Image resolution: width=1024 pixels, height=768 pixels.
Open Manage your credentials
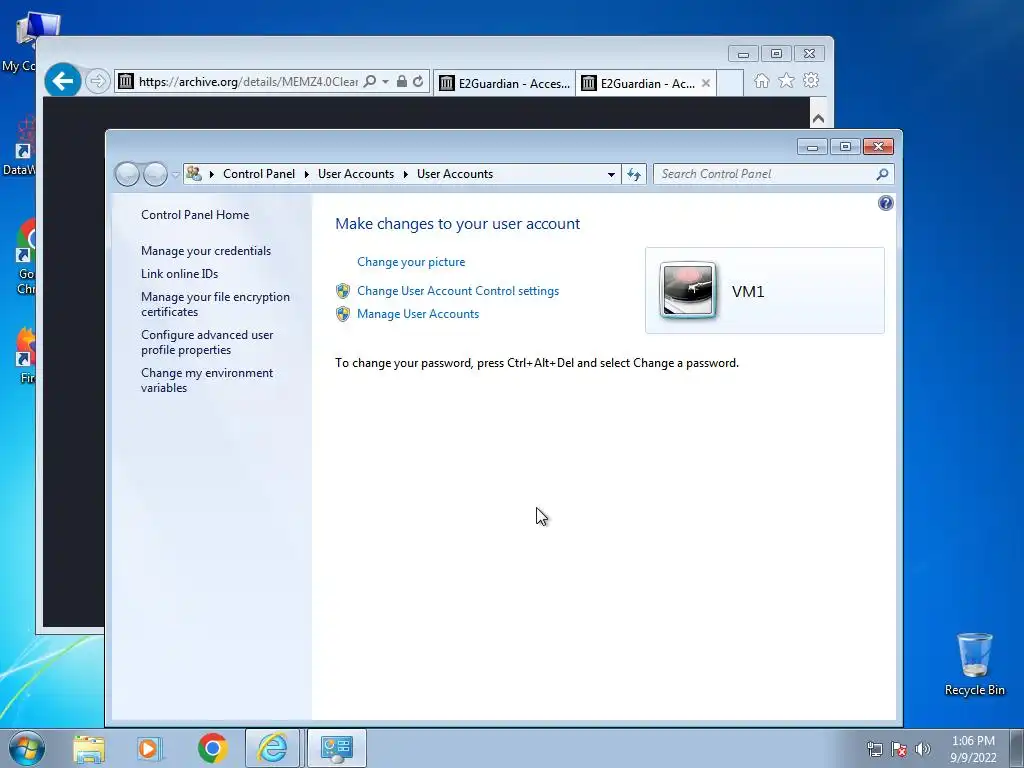click(x=206, y=251)
